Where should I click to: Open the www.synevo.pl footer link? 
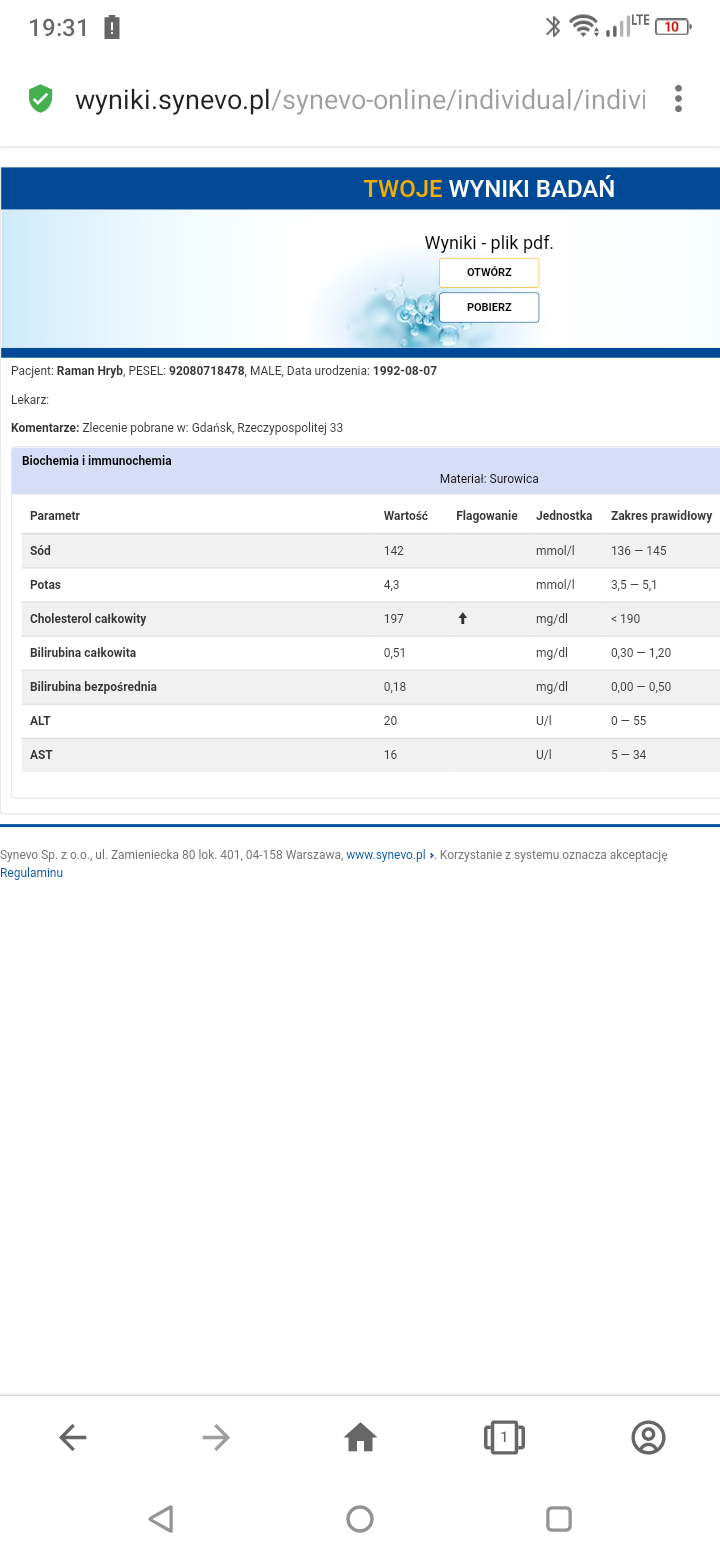(386, 855)
